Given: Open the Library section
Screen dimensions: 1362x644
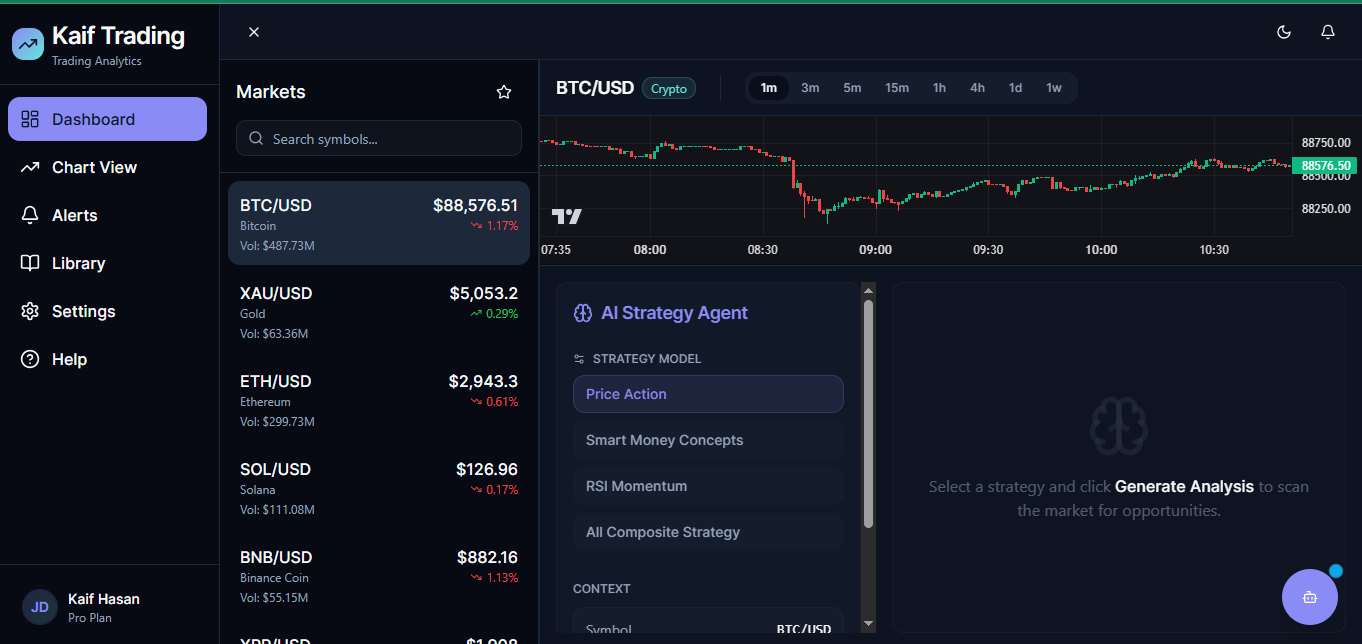Looking at the screenshot, I should point(107,263).
